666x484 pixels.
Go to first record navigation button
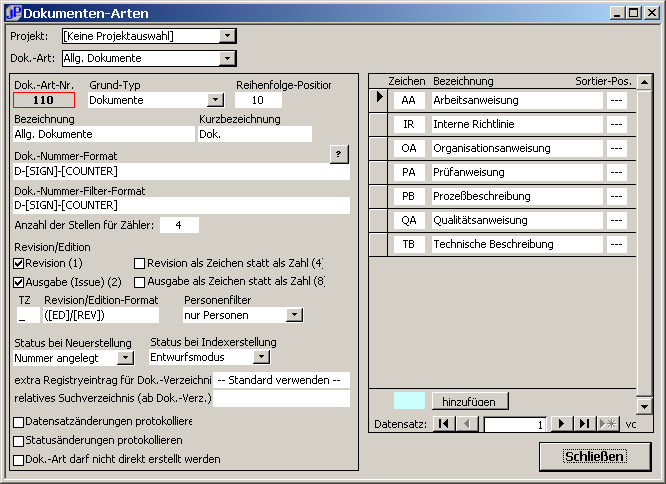tap(443, 424)
